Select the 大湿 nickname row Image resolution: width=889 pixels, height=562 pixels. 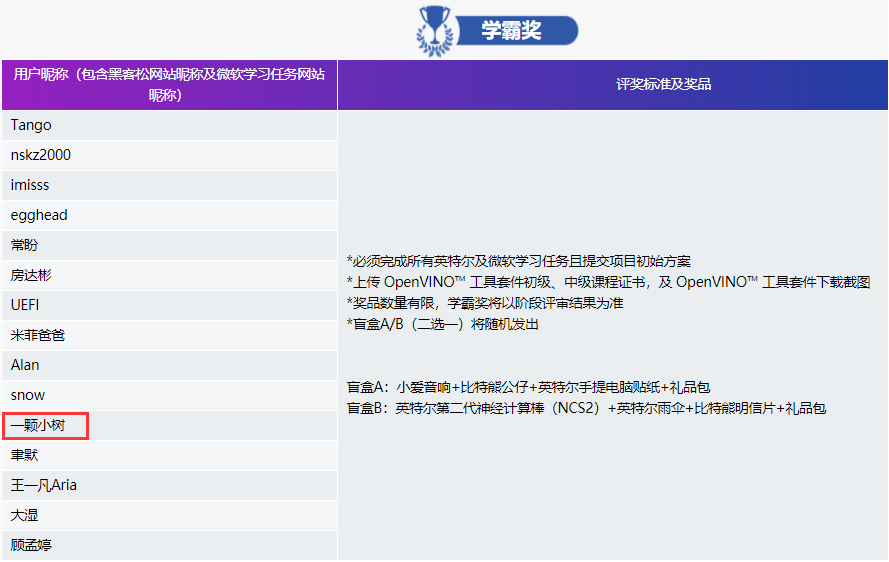[x=170, y=515]
